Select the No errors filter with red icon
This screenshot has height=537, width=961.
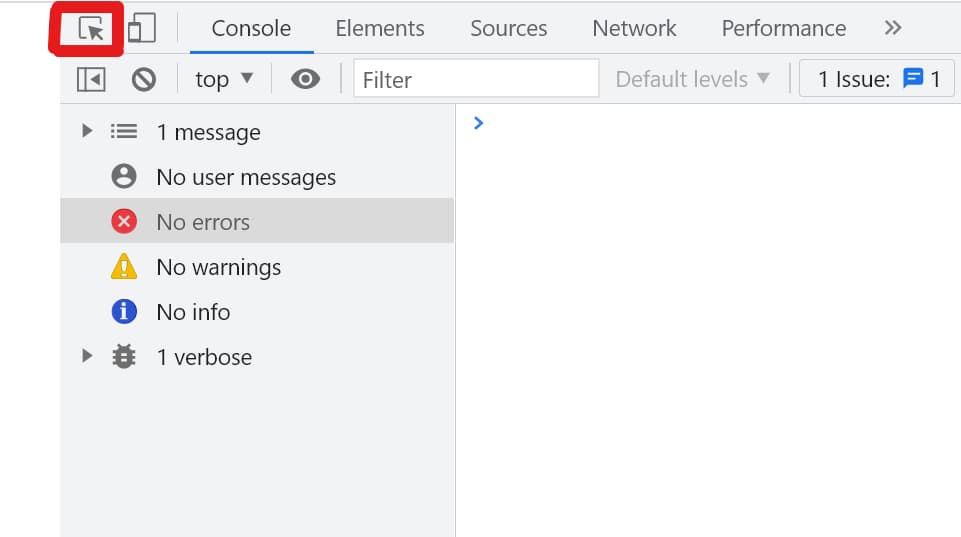[x=257, y=221]
